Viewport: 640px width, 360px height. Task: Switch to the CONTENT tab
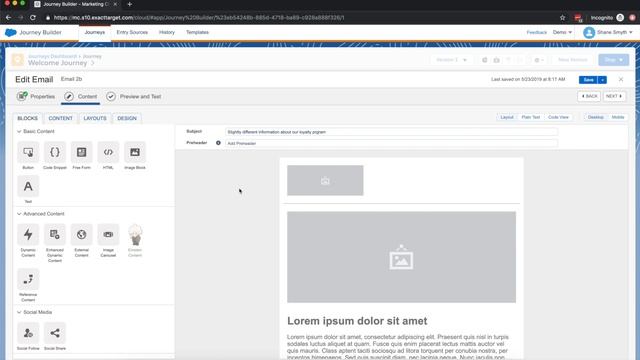pyautogui.click(x=60, y=118)
